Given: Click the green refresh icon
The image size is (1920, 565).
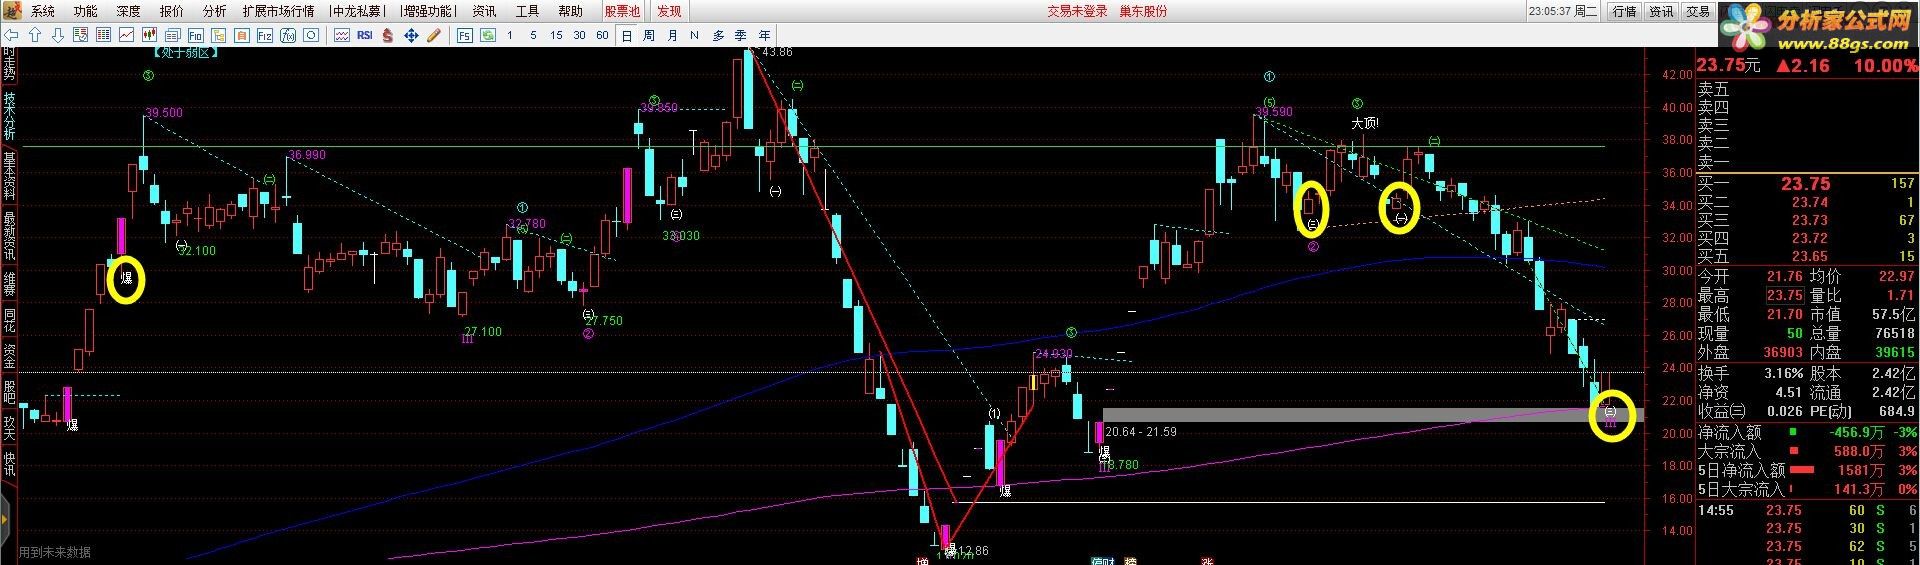Looking at the screenshot, I should click(x=488, y=35).
